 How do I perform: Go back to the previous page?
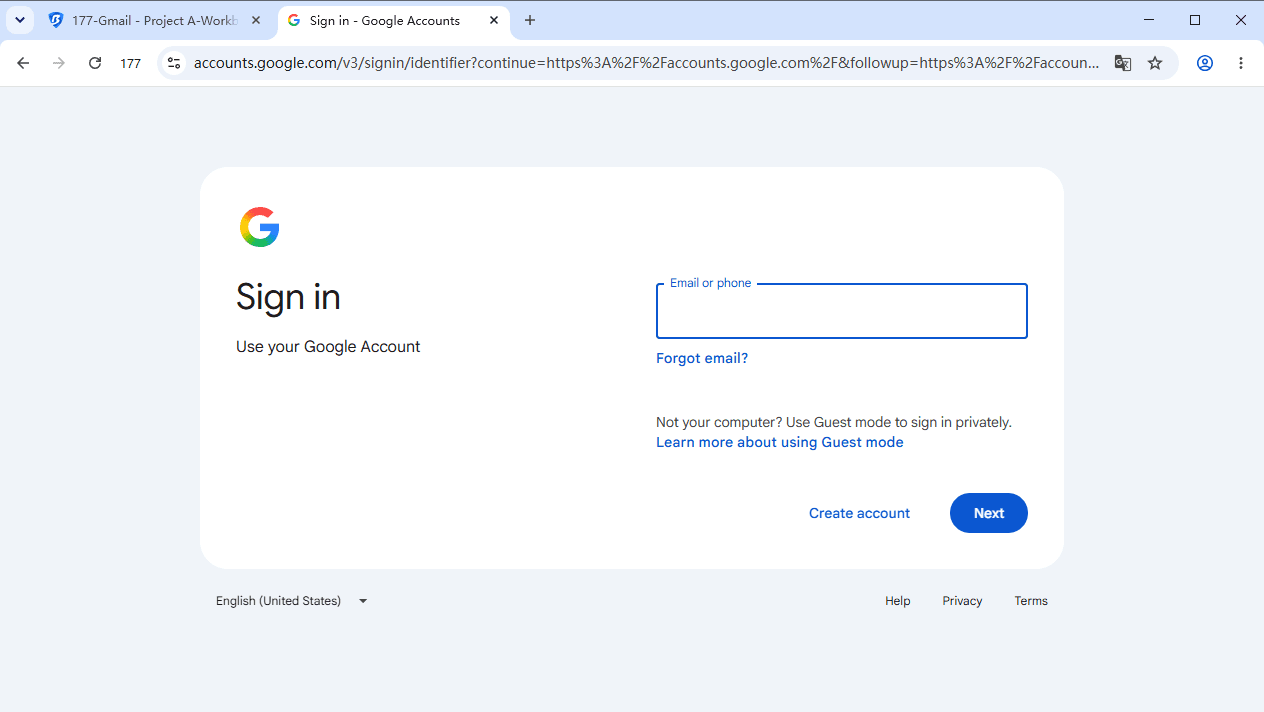click(x=23, y=63)
